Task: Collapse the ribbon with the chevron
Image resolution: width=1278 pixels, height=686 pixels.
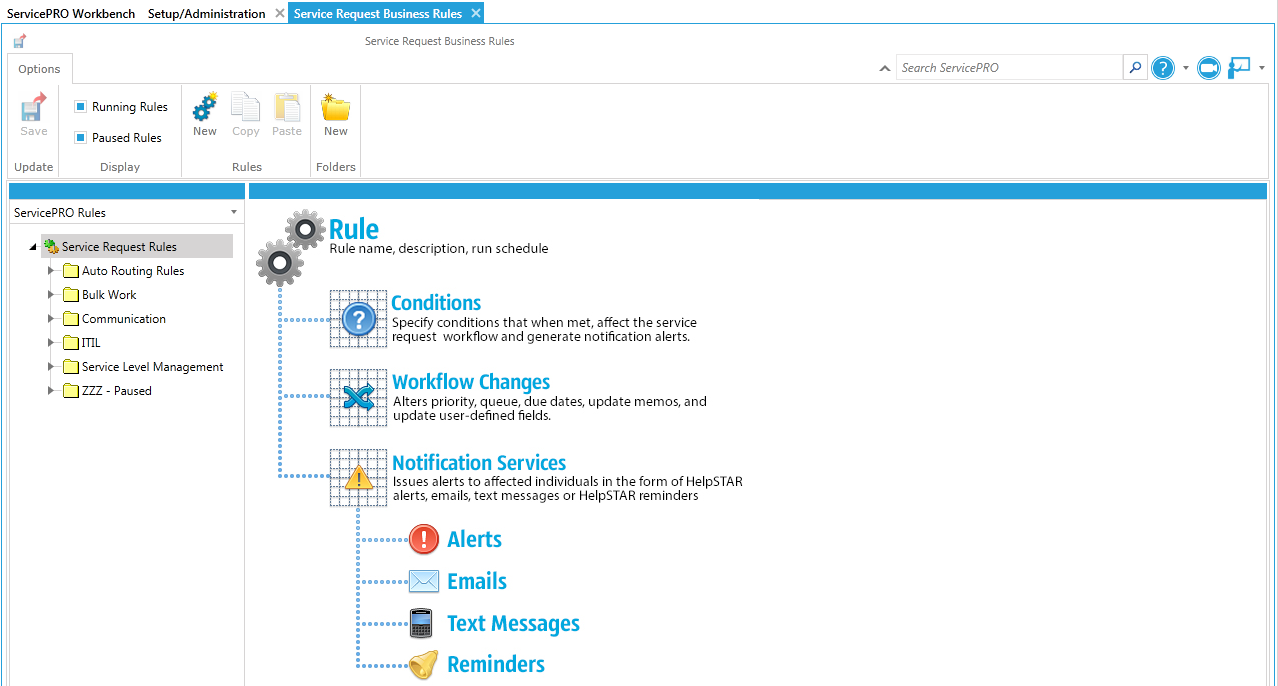Action: [x=885, y=68]
